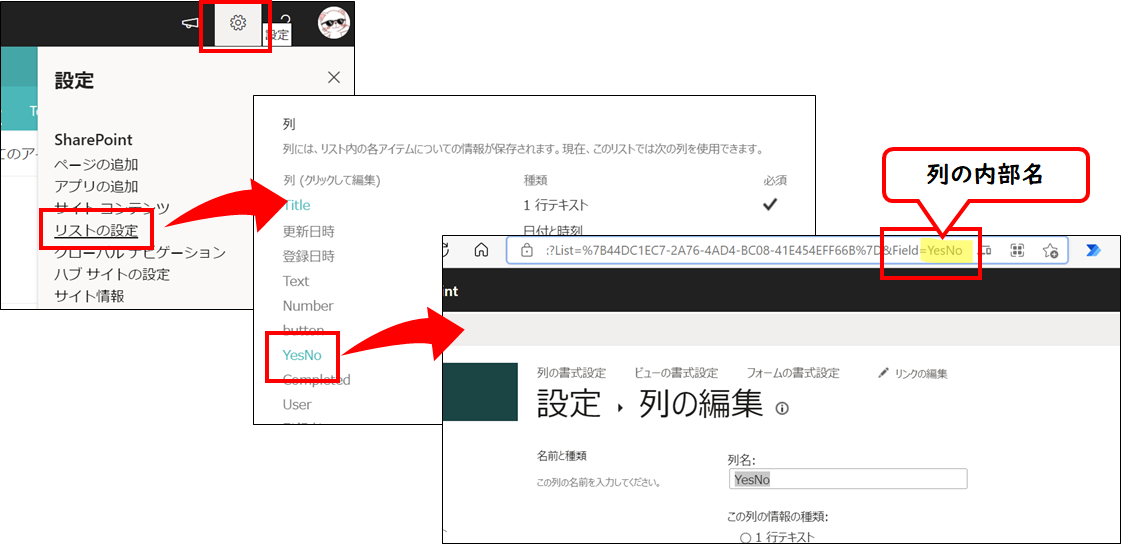Click info icon beside 列の編集

[782, 408]
